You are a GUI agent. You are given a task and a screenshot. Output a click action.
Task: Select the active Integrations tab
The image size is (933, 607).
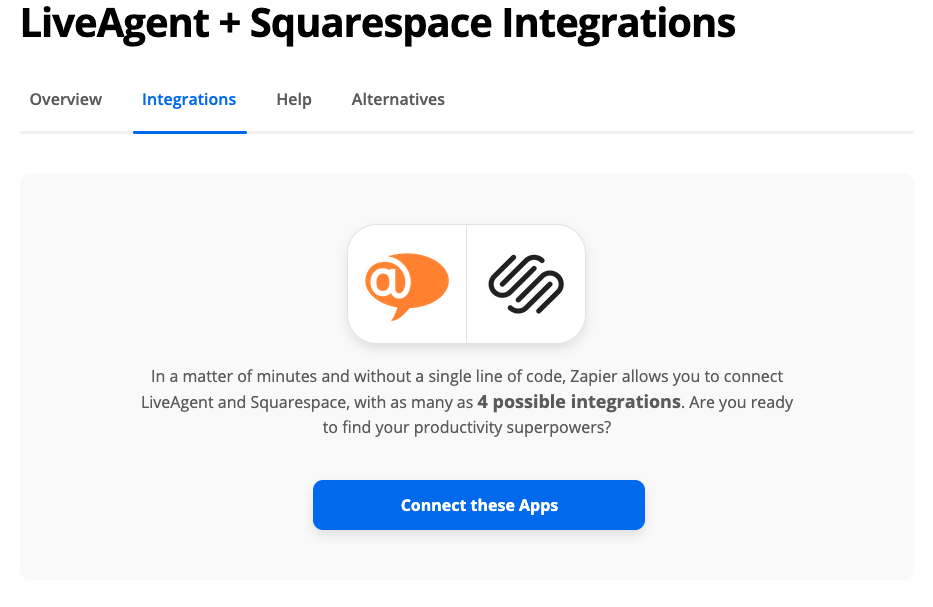189,99
